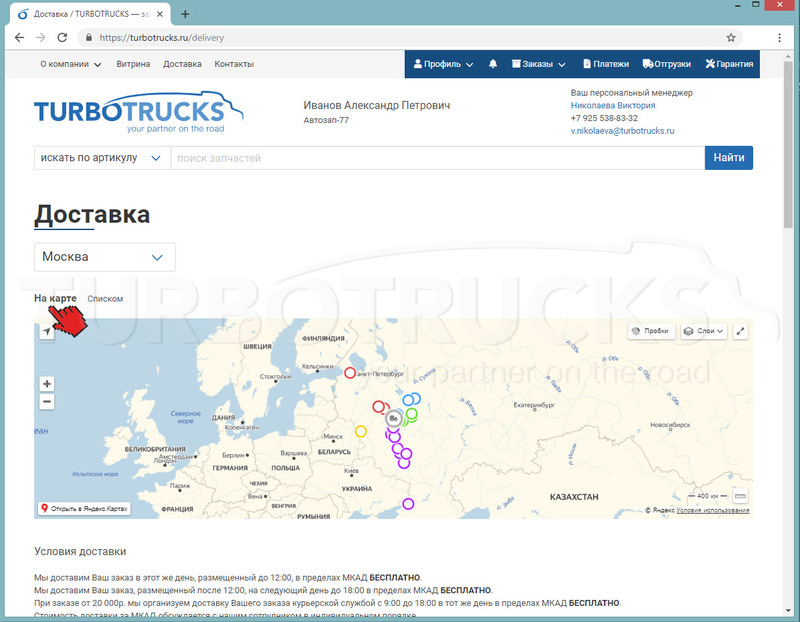Open the Отгрузки section
The width and height of the screenshot is (800, 622).
[x=666, y=64]
